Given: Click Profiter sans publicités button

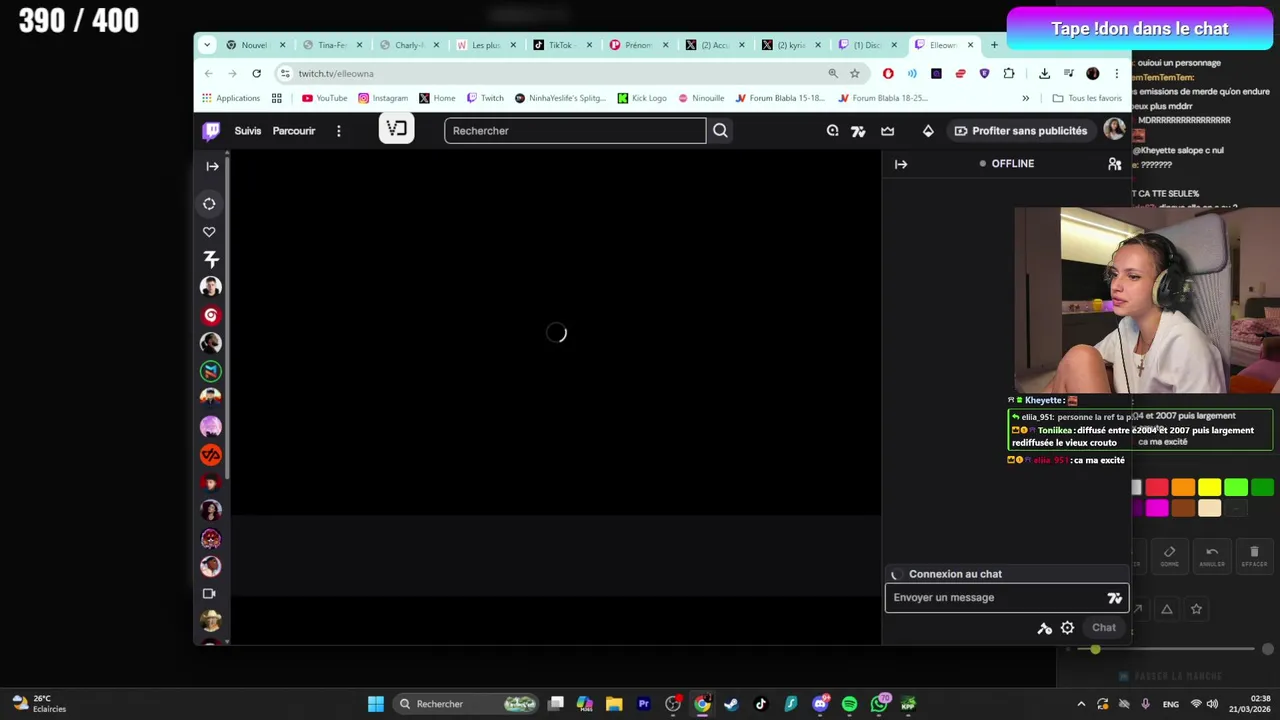Looking at the screenshot, I should pyautogui.click(x=1020, y=131).
